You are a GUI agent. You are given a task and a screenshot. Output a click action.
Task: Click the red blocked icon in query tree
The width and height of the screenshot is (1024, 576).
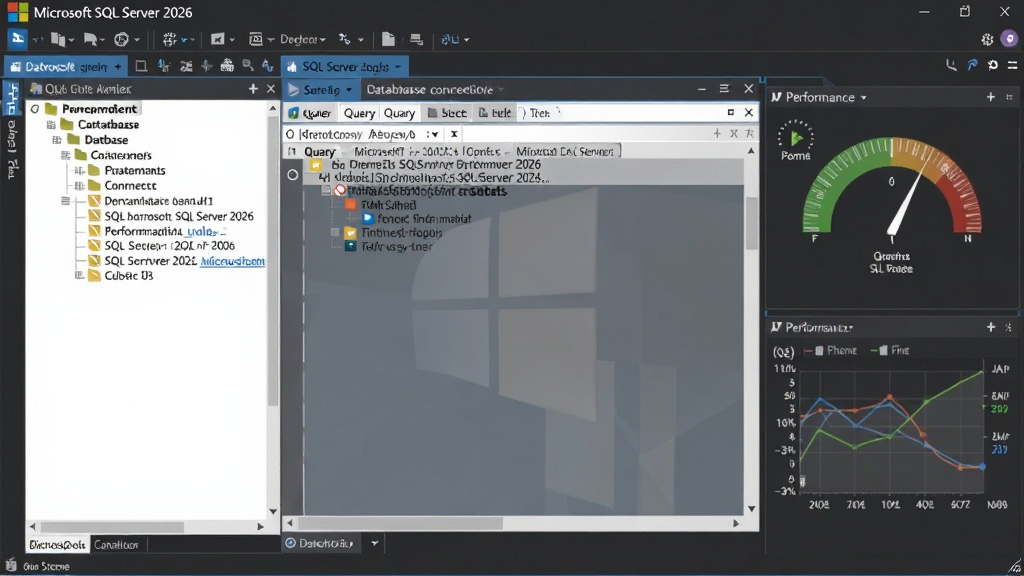point(340,191)
